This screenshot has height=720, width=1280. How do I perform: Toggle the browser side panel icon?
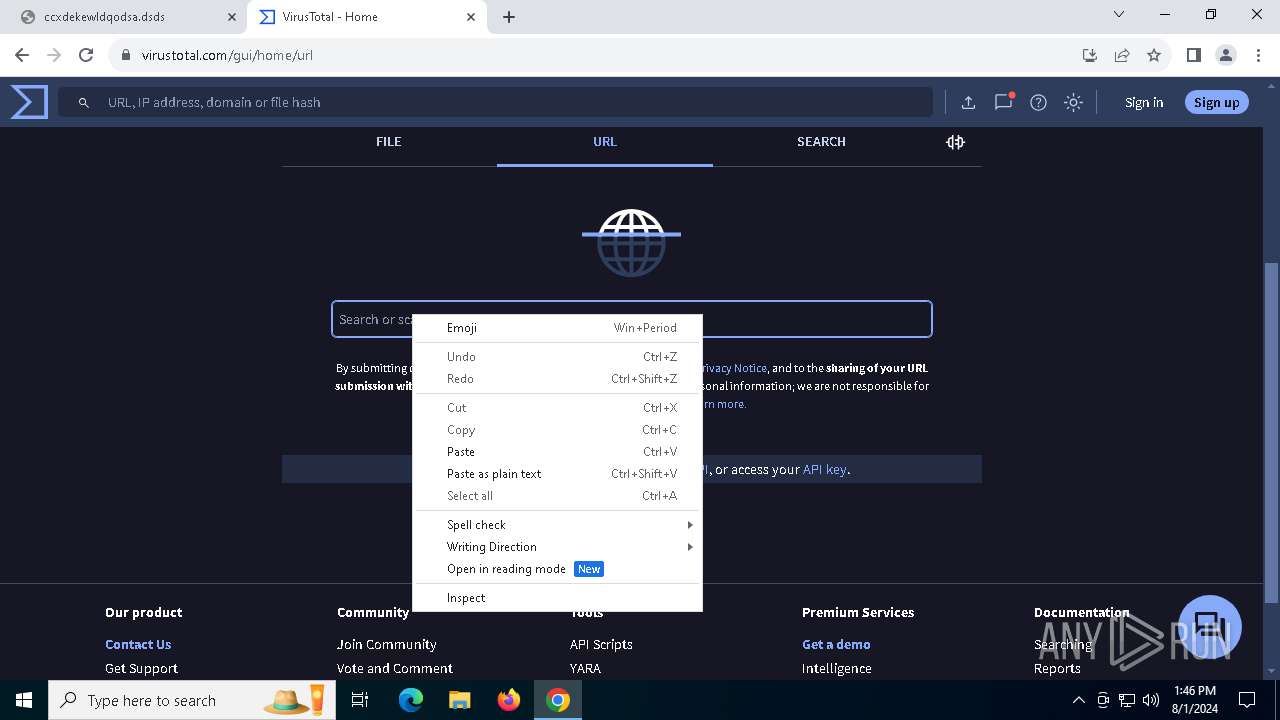(1193, 55)
